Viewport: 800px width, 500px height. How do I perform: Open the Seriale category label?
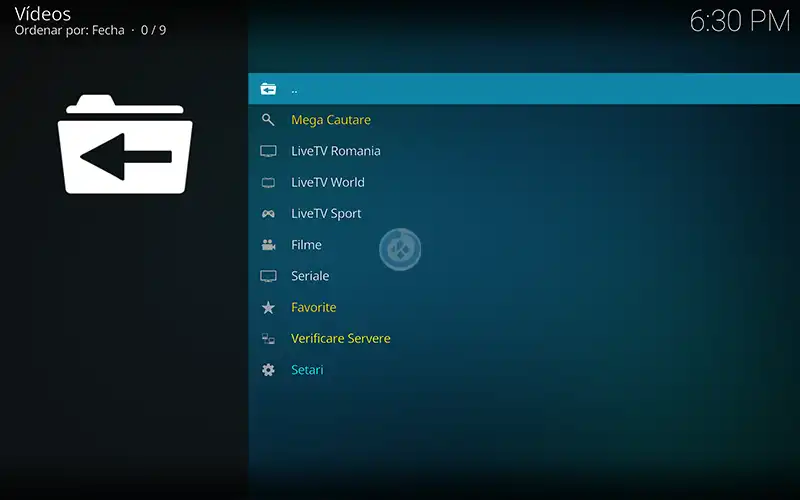pyautogui.click(x=310, y=276)
